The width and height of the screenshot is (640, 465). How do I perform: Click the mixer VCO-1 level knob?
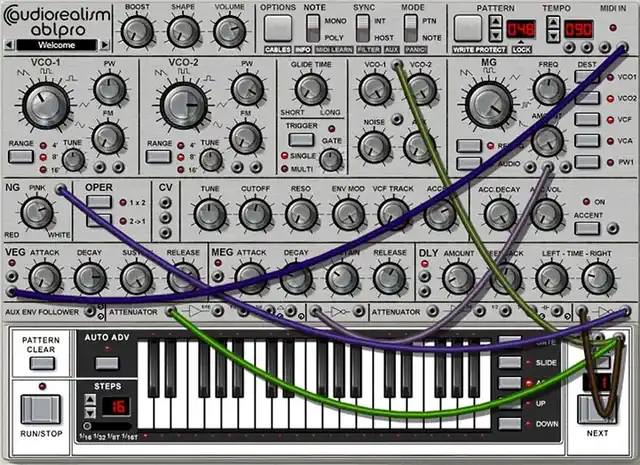(375, 89)
